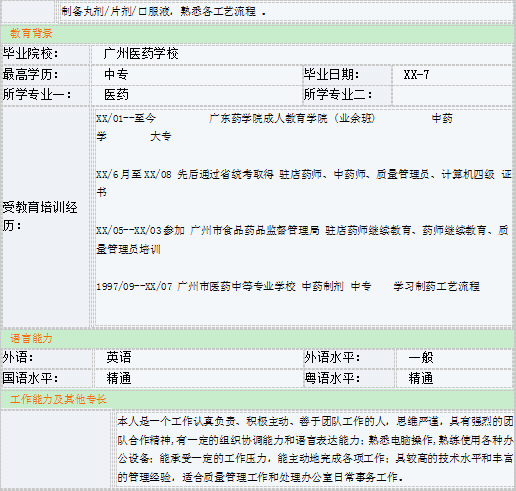Select the XX-7 graduation date value
The height and width of the screenshot is (491, 516).
[416, 74]
